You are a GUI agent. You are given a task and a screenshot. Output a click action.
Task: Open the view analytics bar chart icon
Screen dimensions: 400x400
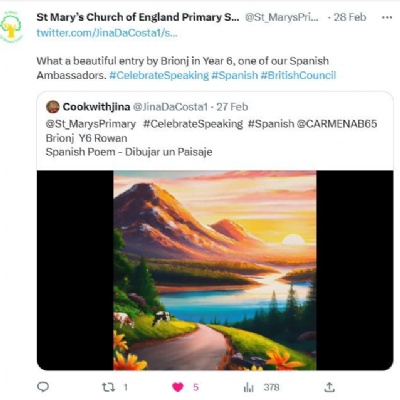coord(248,387)
